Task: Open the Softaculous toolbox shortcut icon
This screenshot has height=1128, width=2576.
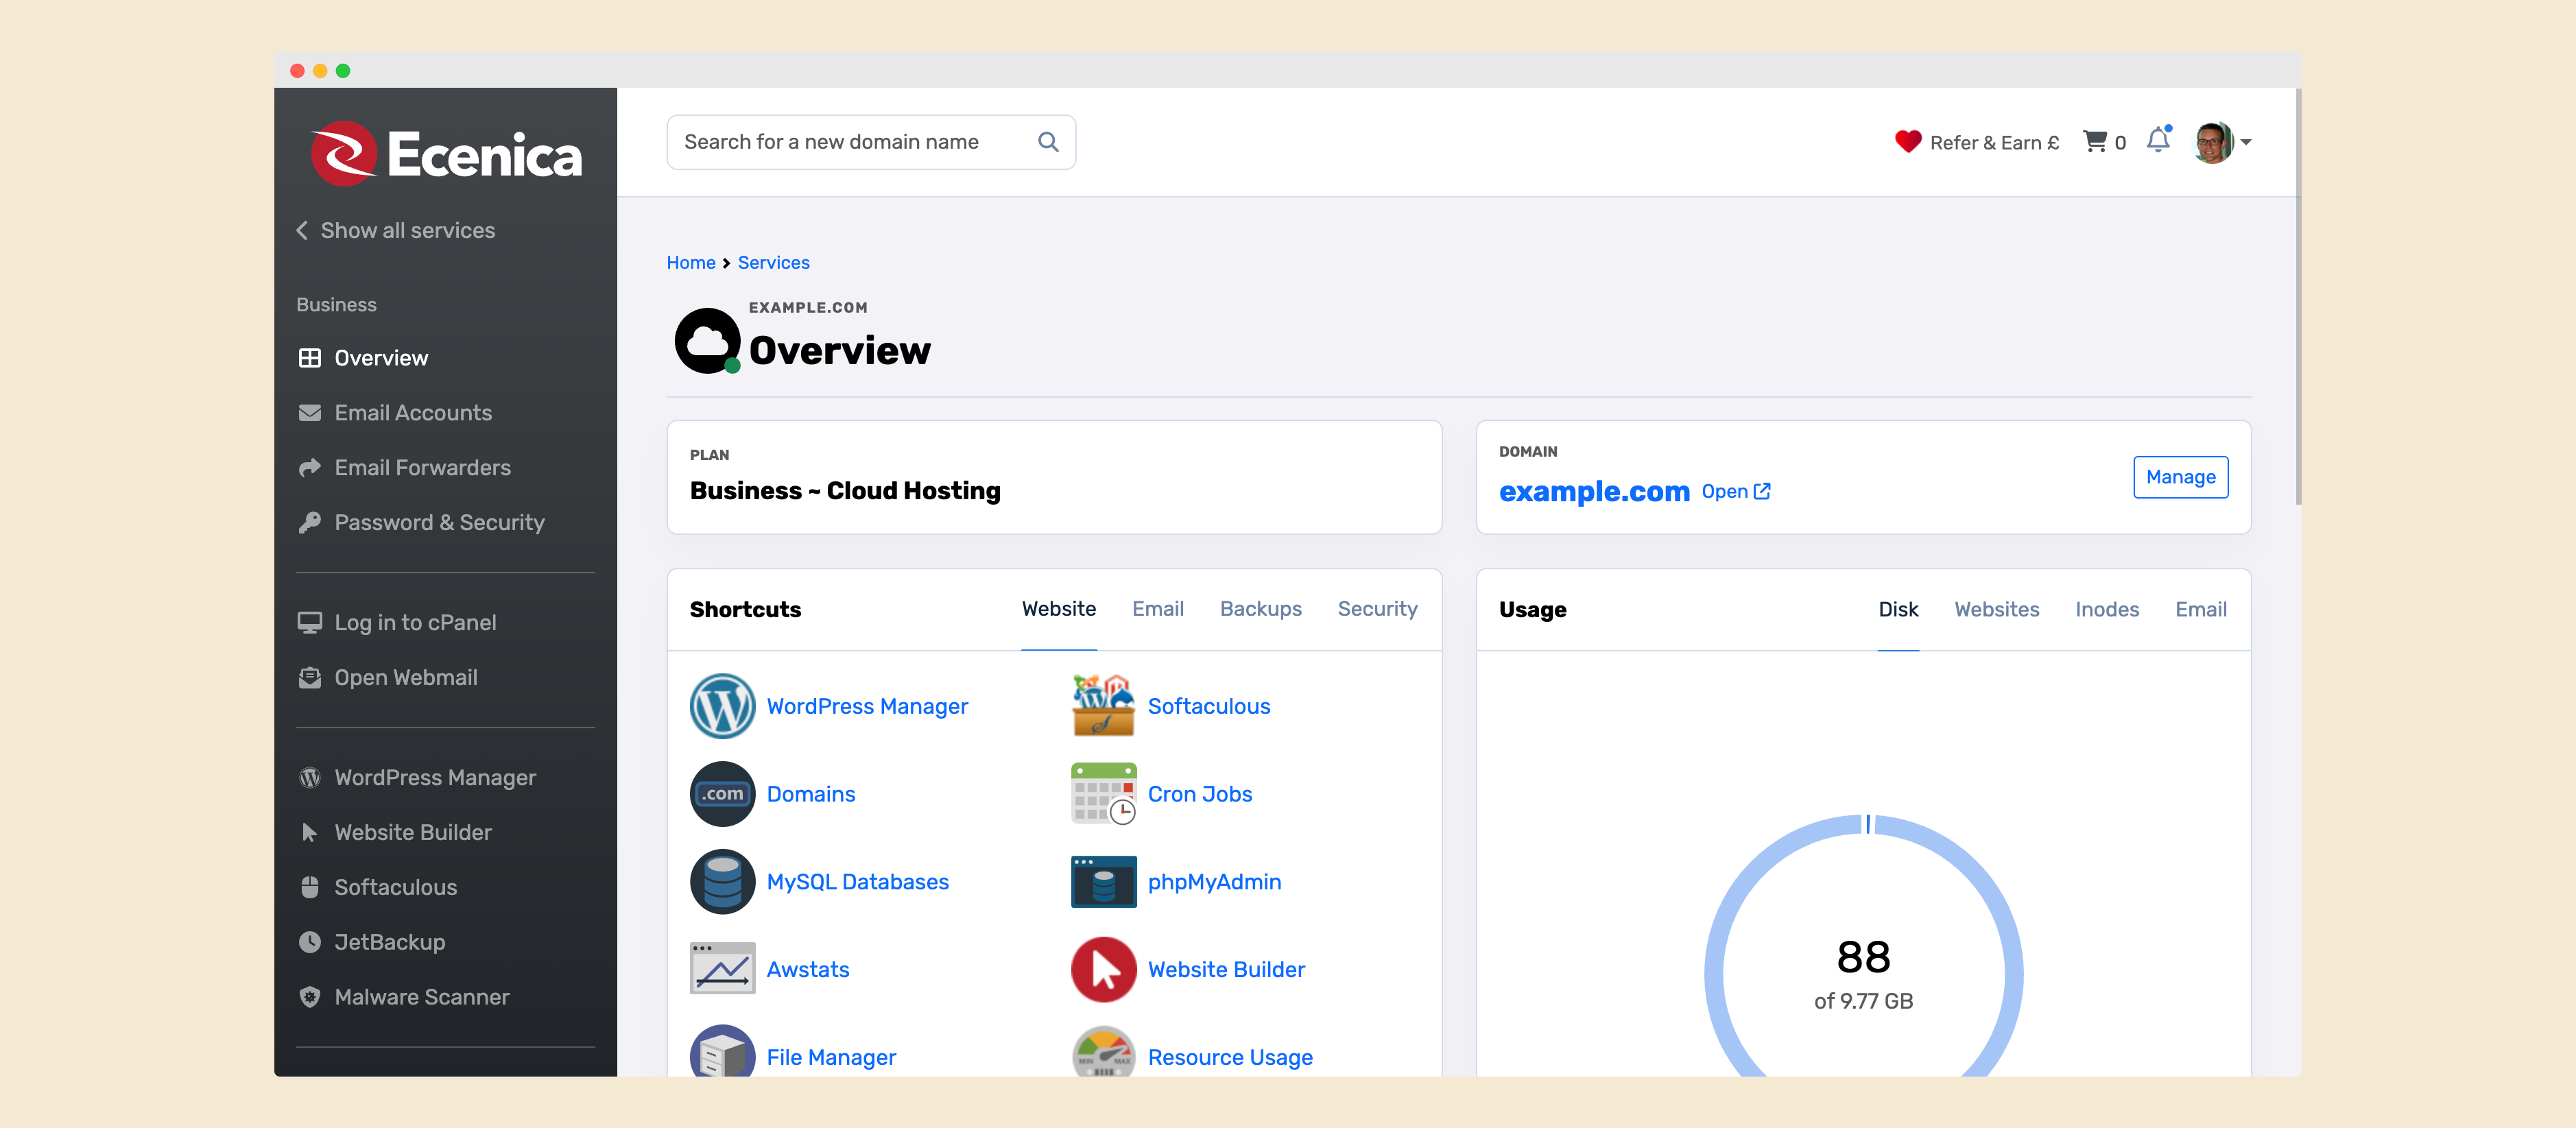Action: coord(1103,706)
